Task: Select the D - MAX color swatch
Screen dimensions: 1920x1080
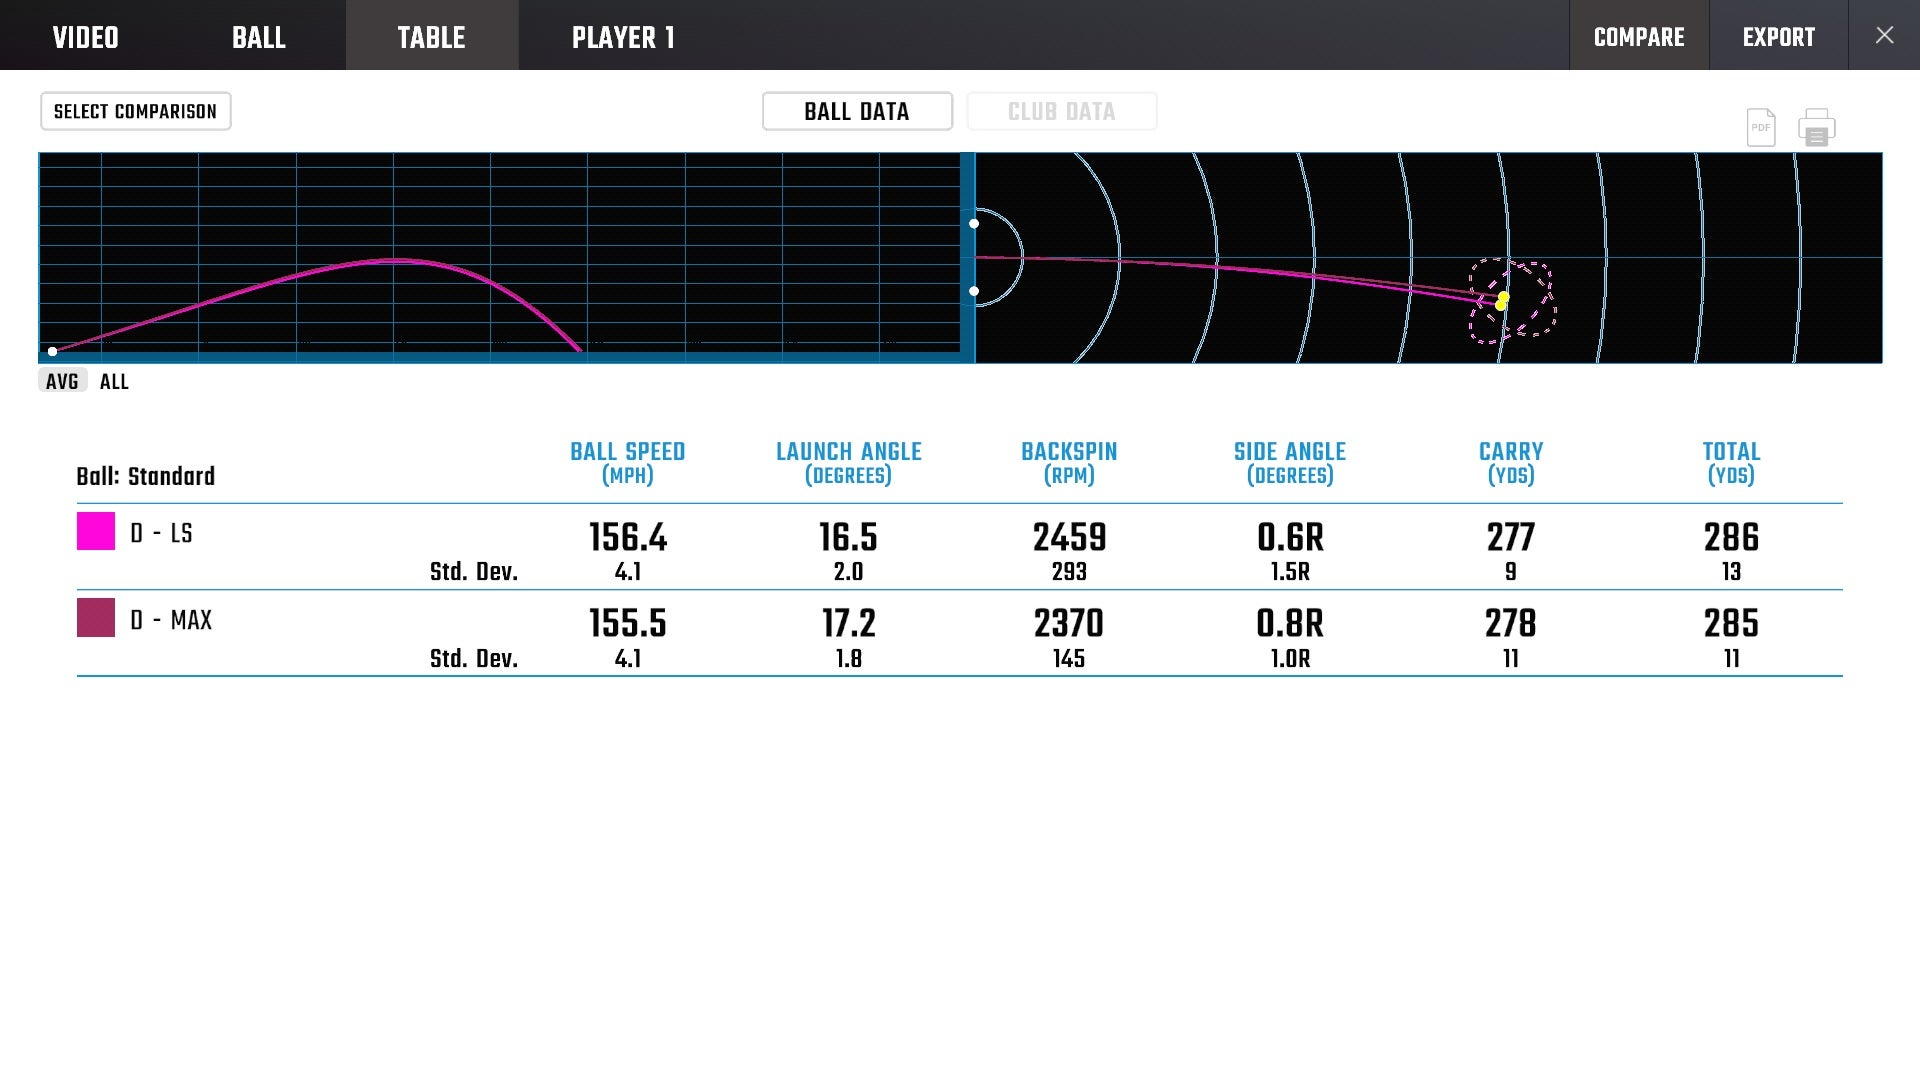Action: [x=97, y=620]
